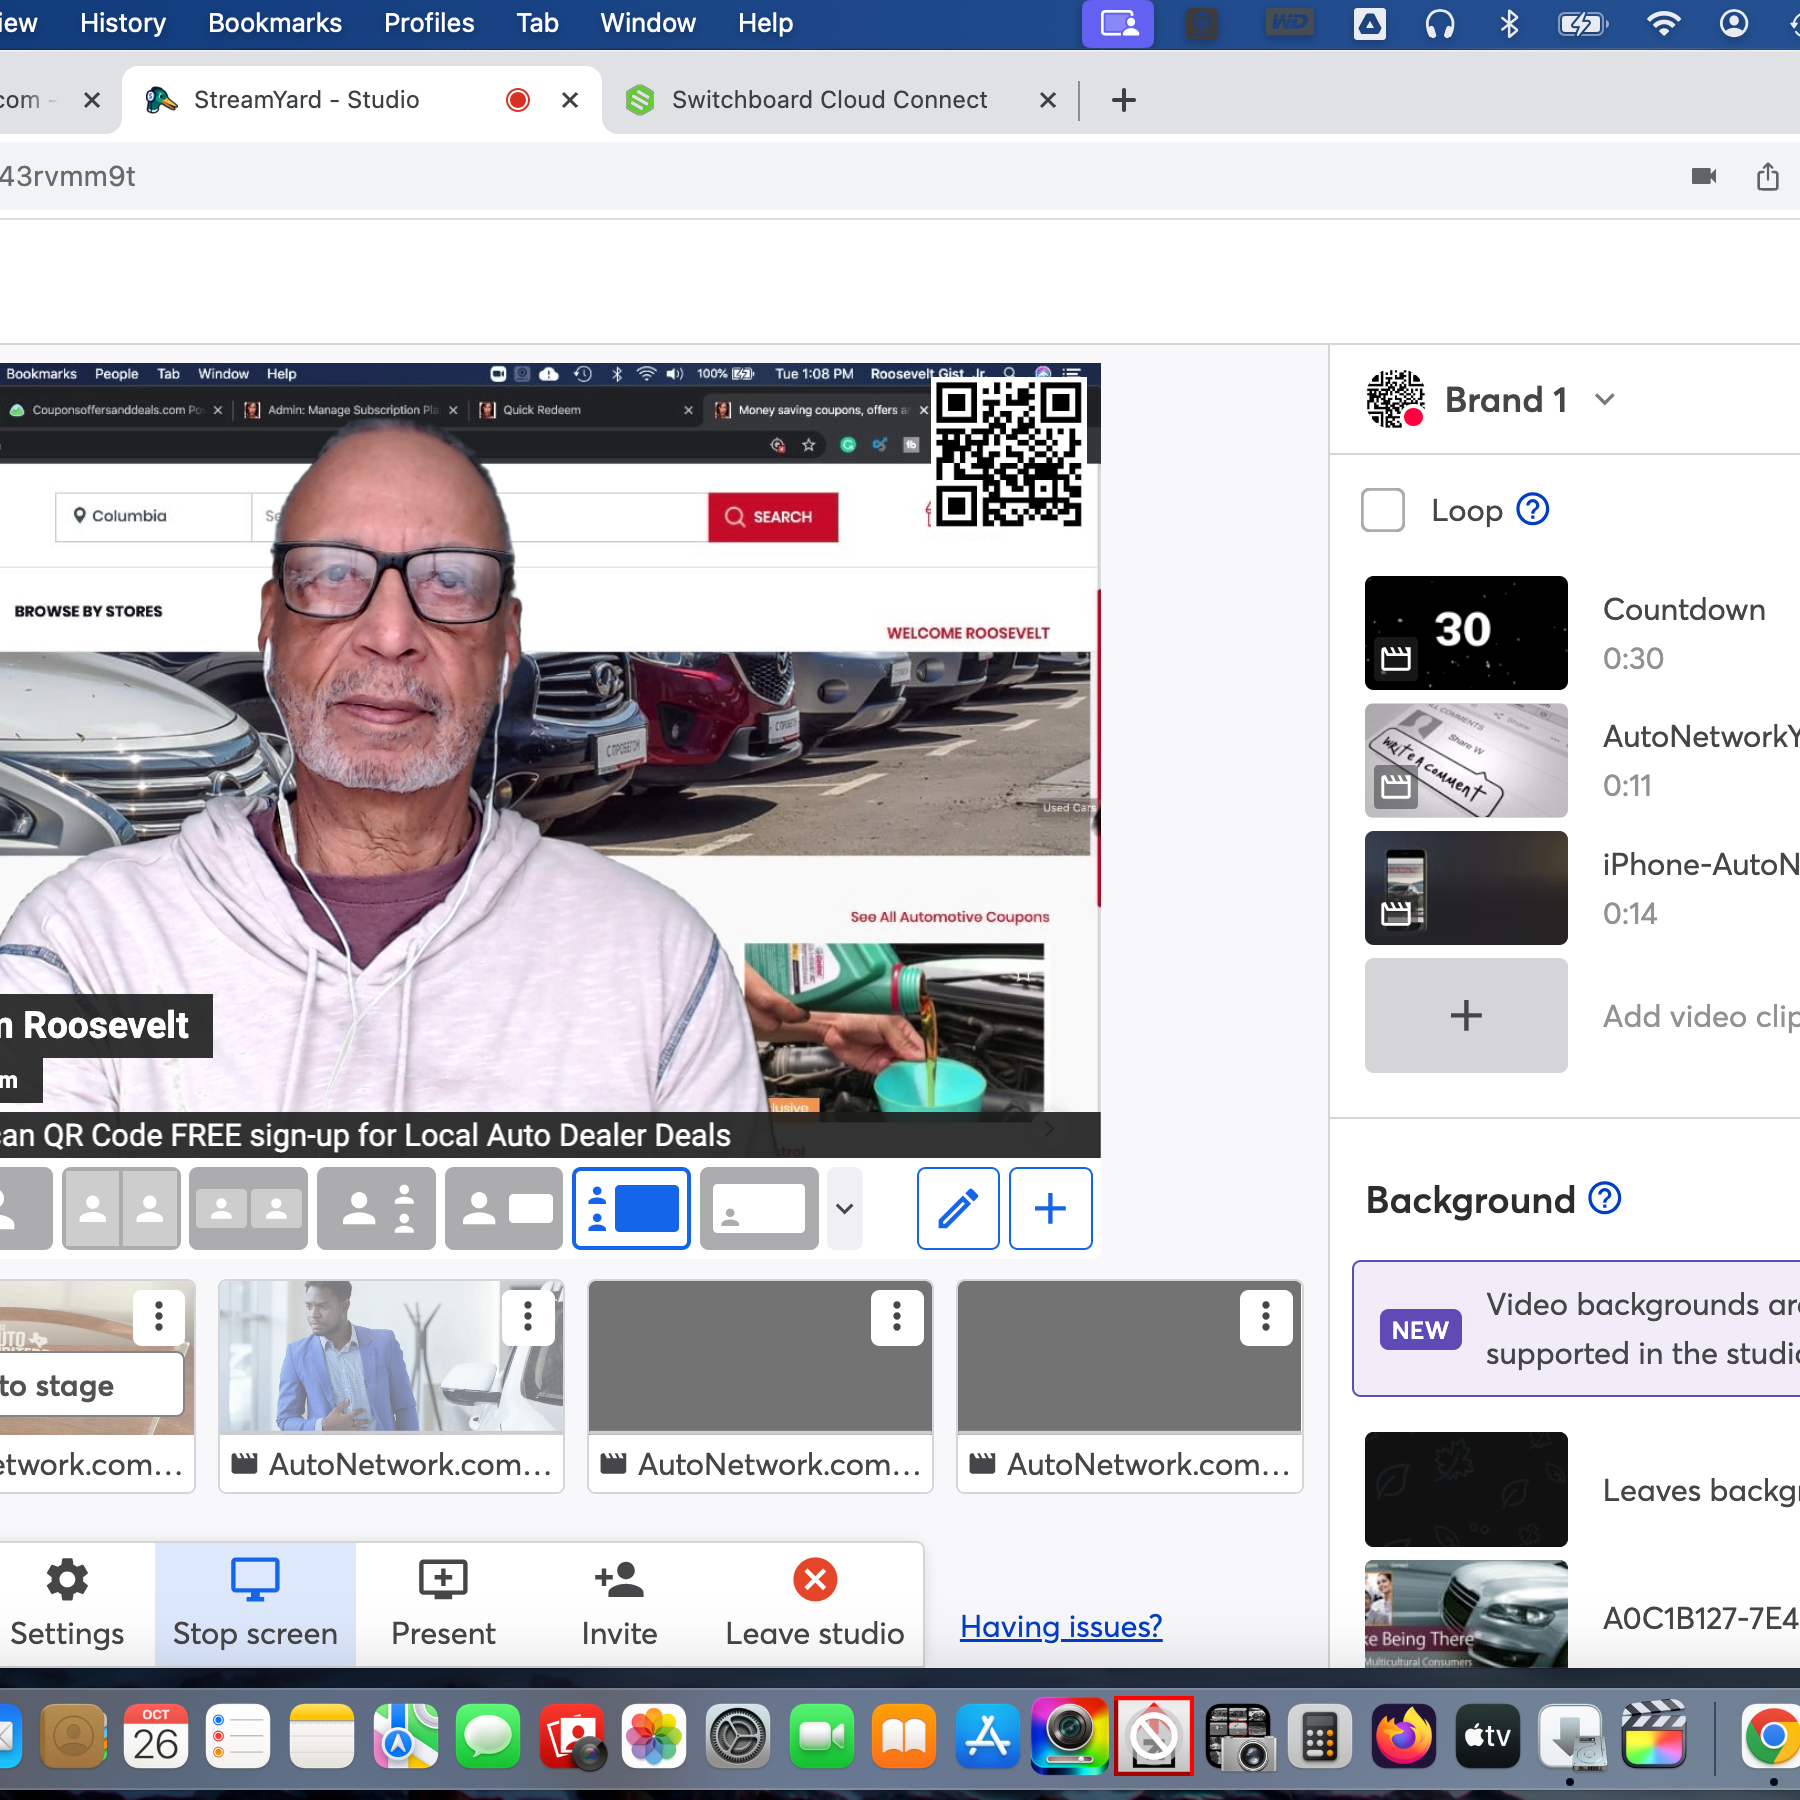Click the share icon in address bar
This screenshot has width=1800, height=1800.
(1768, 177)
